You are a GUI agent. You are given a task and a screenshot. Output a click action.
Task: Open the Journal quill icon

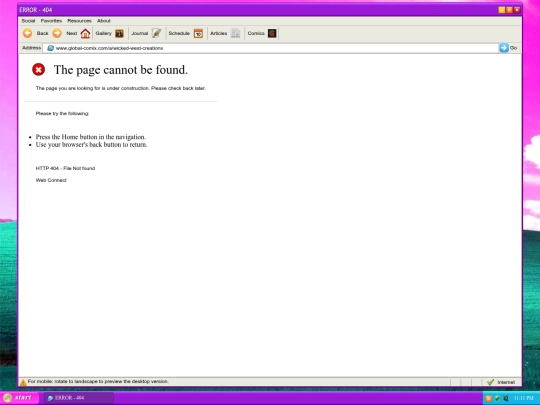(156, 33)
